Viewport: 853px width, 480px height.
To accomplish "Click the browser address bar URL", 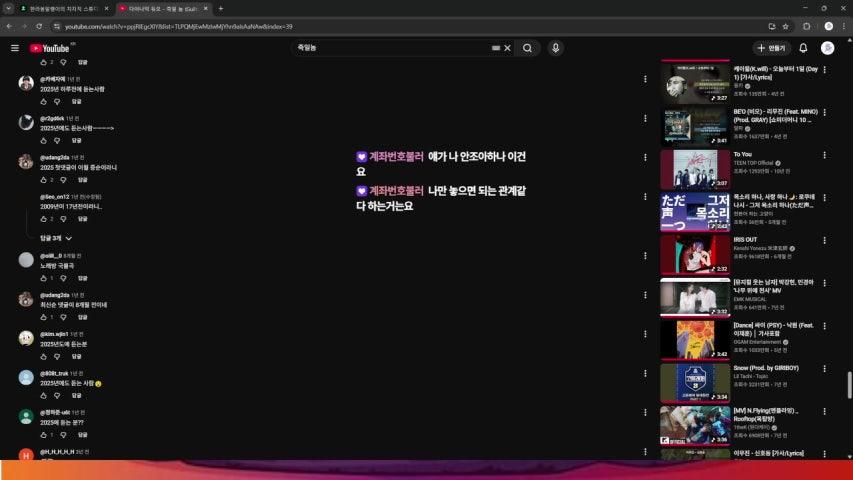I will pos(178,26).
